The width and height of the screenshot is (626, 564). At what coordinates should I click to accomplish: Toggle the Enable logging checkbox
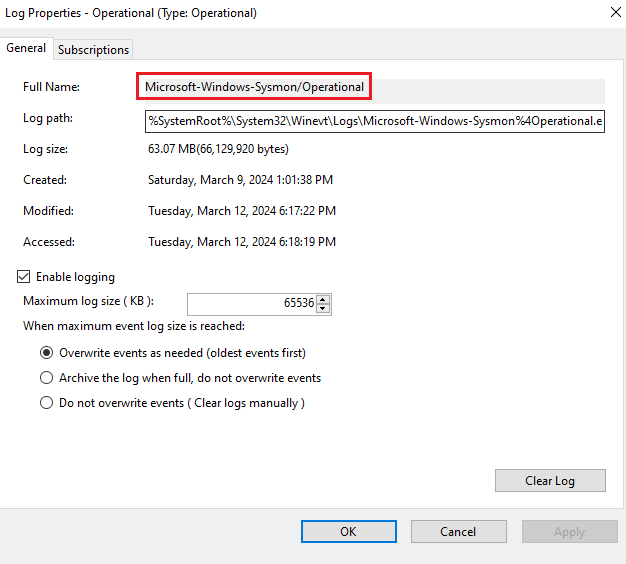24,277
